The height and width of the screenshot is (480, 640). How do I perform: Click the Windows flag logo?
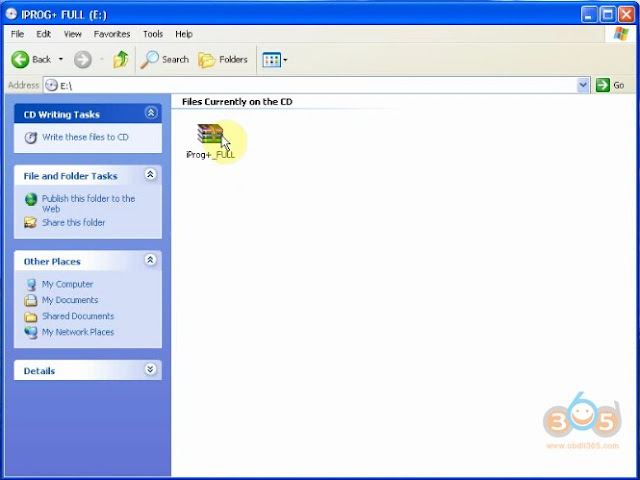coord(621,34)
